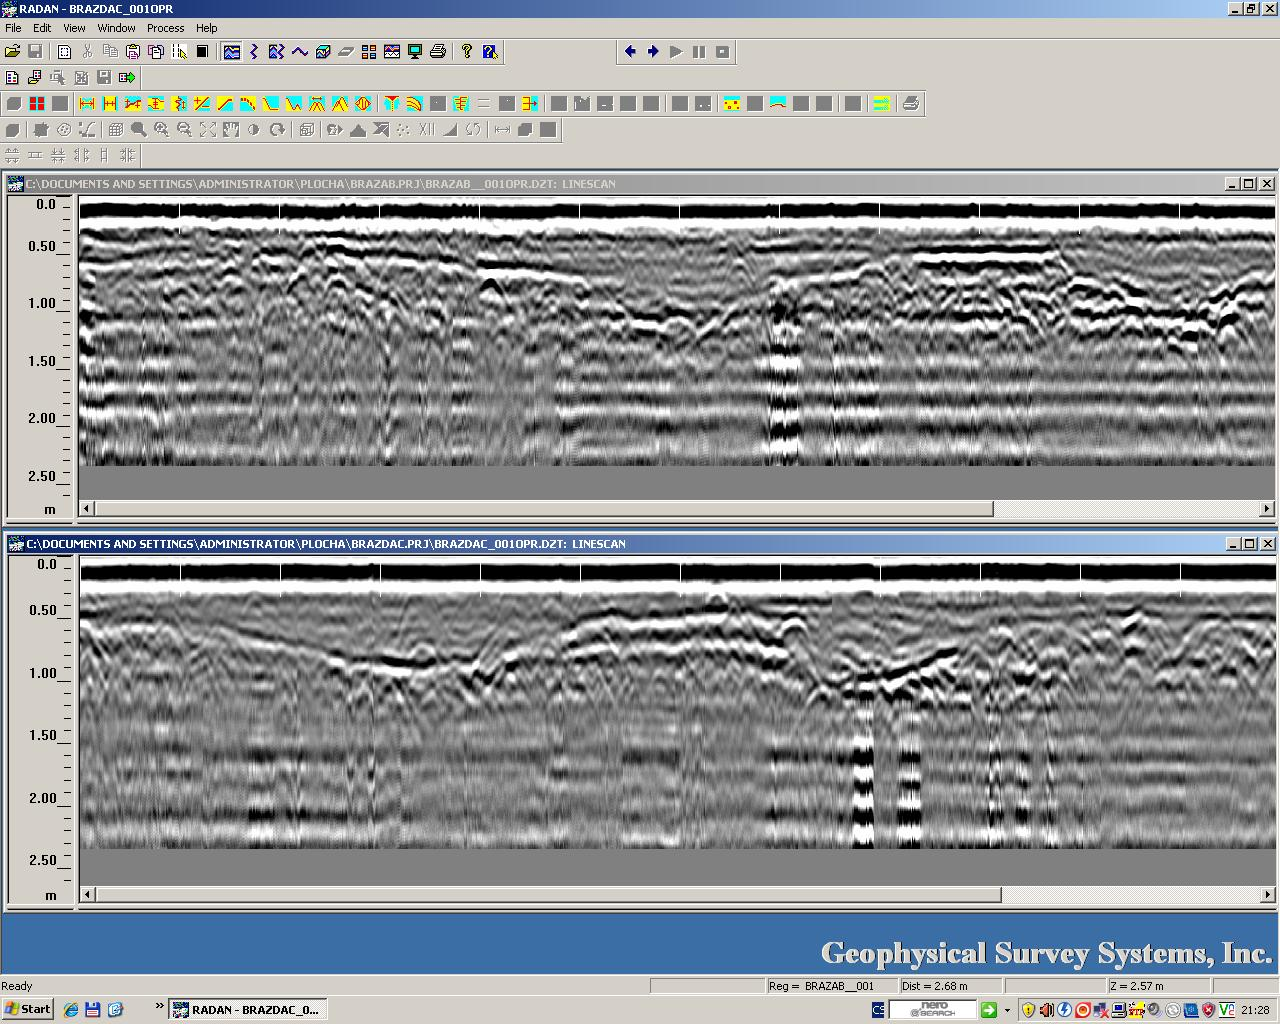Image resolution: width=1280 pixels, height=1024 pixels.
Task: Click the red funnel filter icon
Action: (x=392, y=103)
